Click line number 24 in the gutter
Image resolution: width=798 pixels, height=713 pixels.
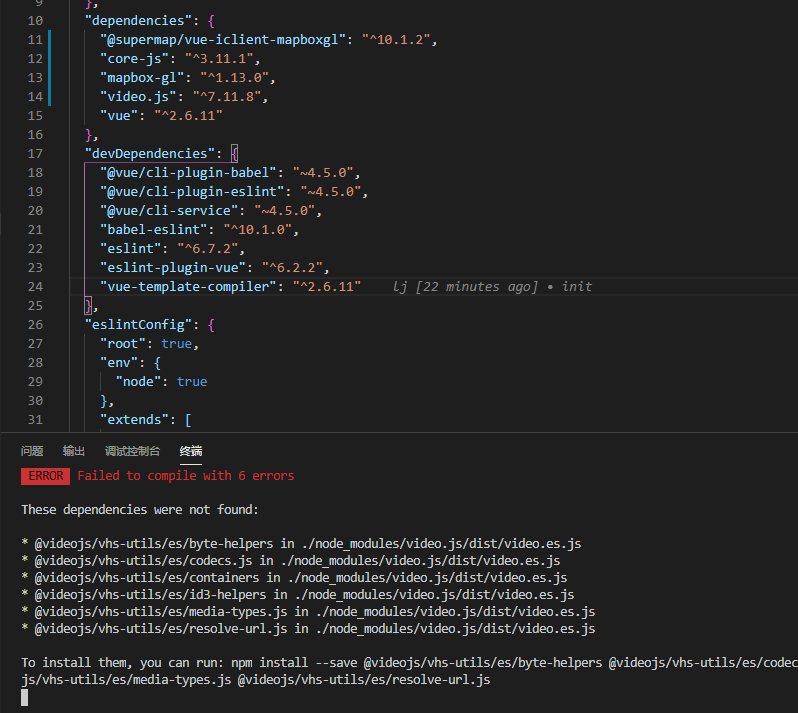coord(35,287)
